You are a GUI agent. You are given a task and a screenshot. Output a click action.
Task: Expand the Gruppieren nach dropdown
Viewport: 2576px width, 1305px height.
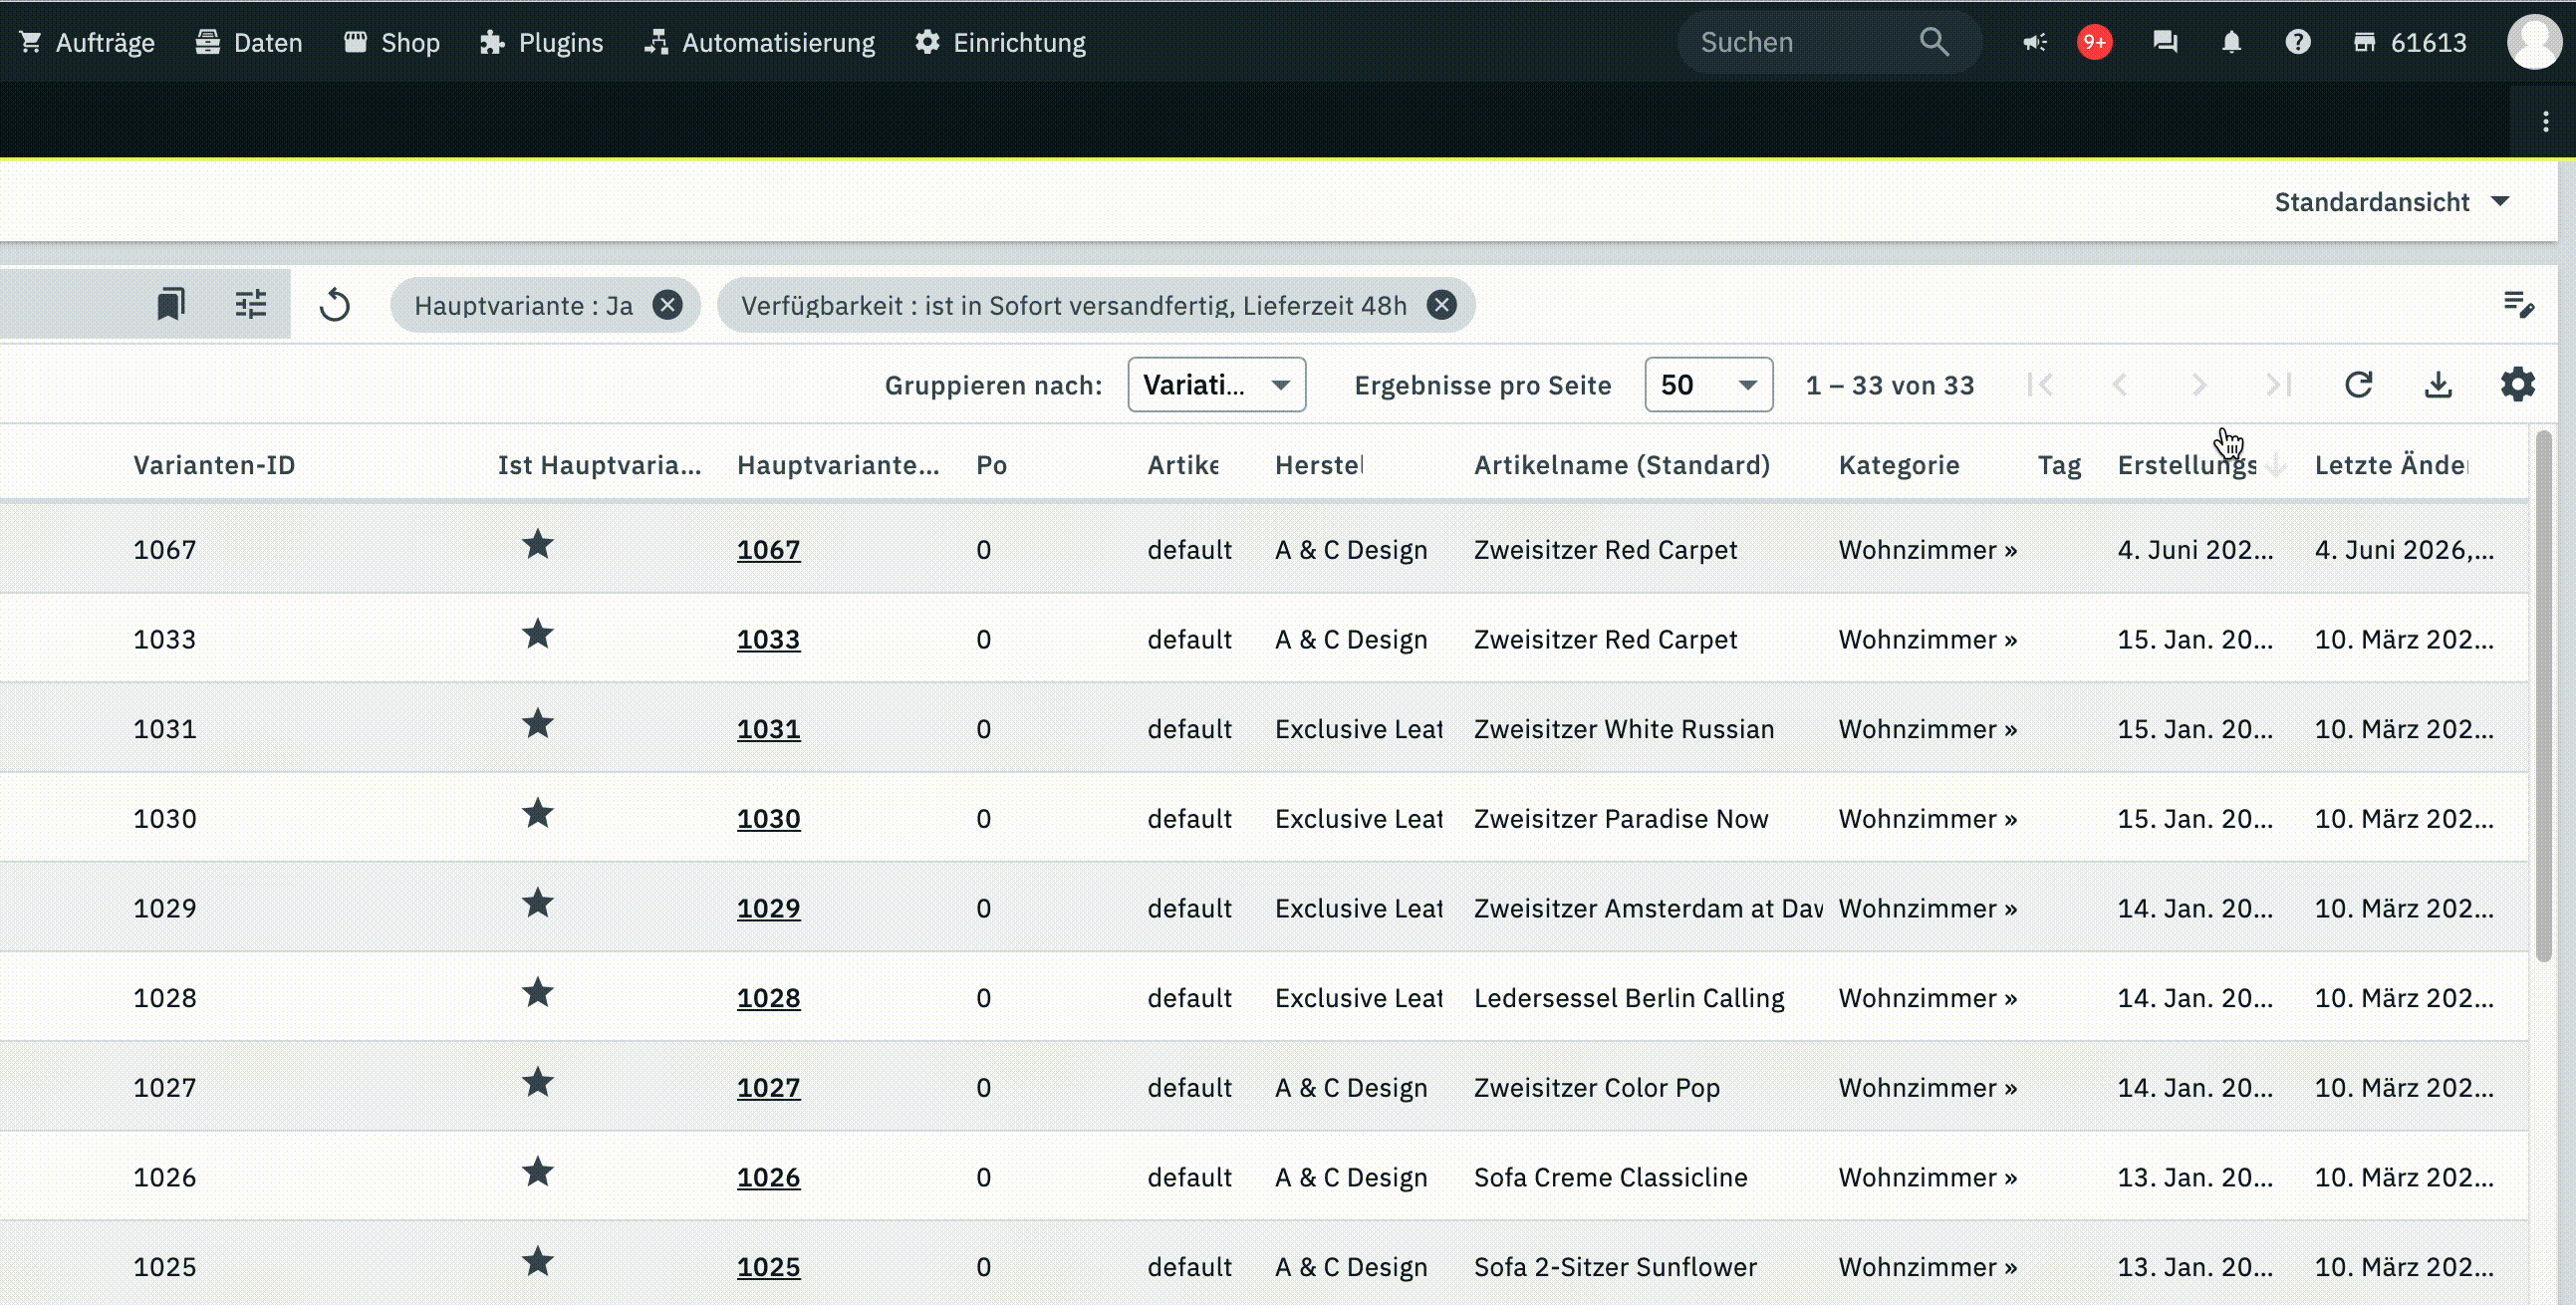[x=1216, y=385]
